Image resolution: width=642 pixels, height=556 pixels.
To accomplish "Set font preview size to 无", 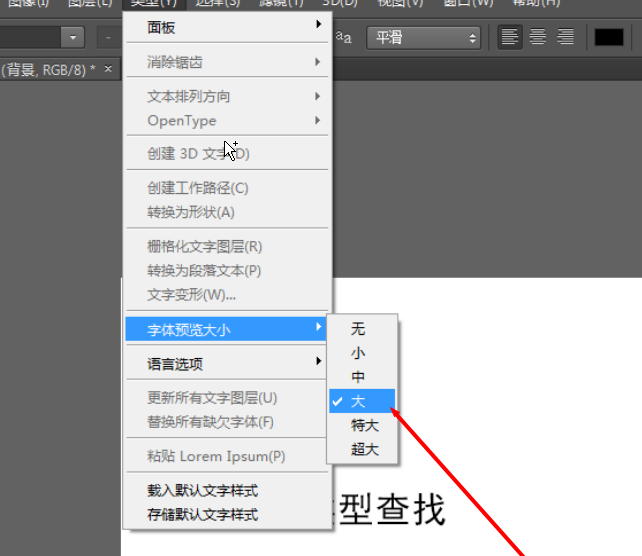I will tap(362, 329).
